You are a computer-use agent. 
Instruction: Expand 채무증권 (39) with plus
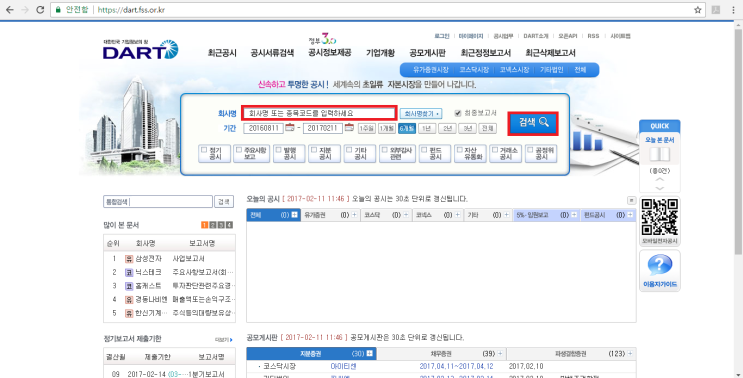500,354
